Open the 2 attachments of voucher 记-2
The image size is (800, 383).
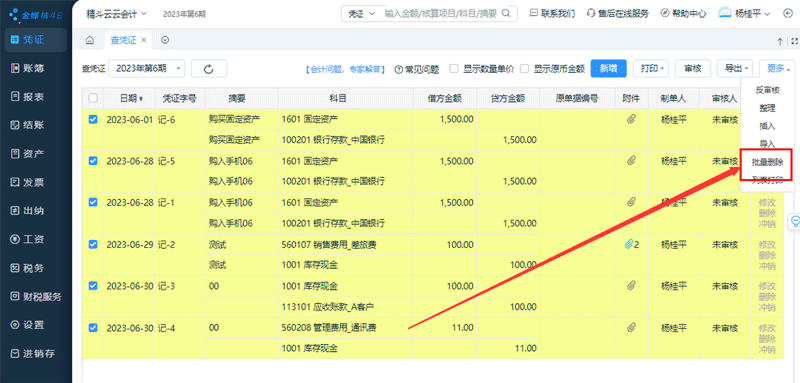pos(632,244)
